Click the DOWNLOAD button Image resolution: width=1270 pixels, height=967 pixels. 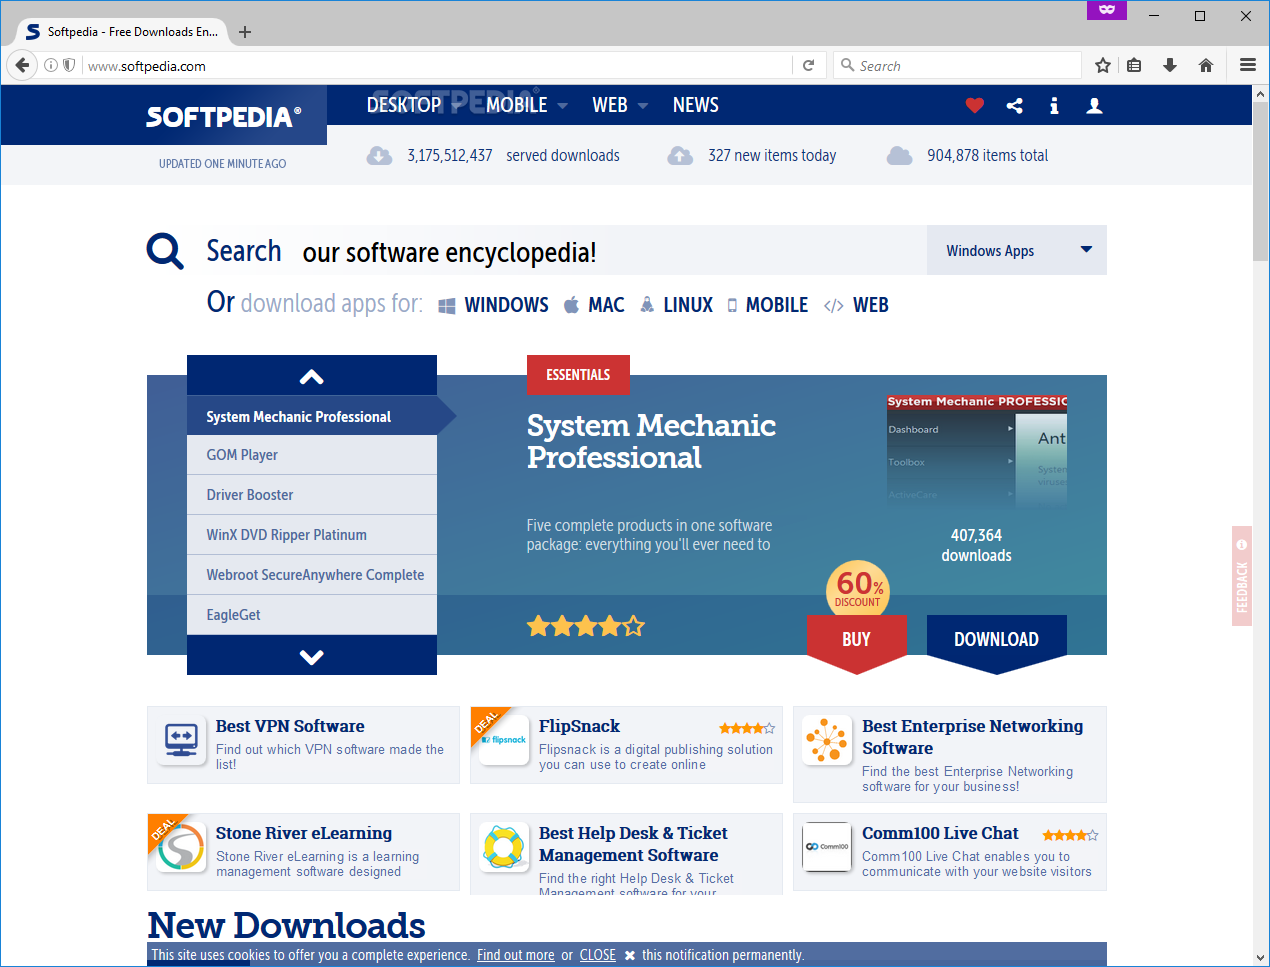(996, 639)
